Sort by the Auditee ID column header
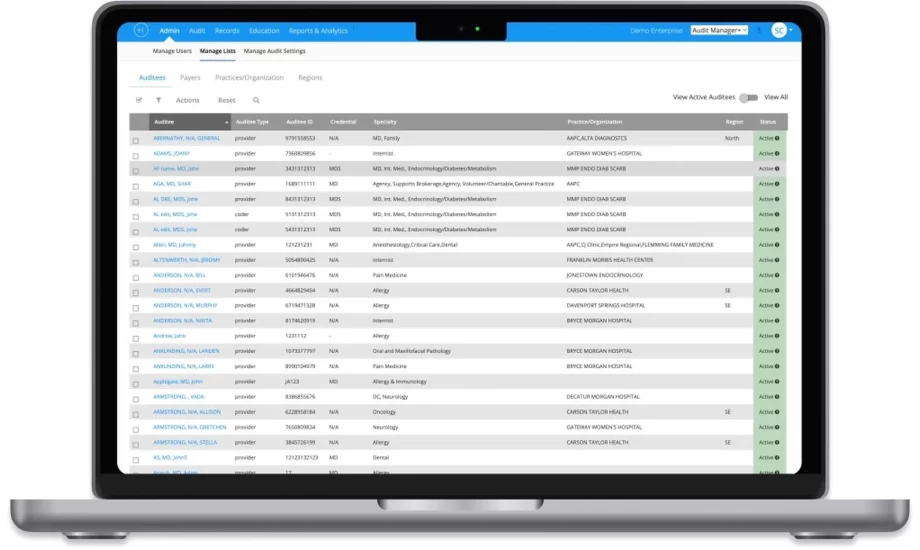 (x=299, y=122)
